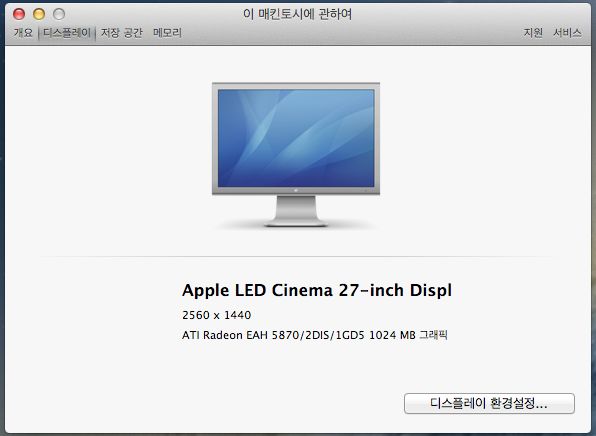Click the Apple LED Cinema 27-inch display name
The height and width of the screenshot is (436, 596).
tap(317, 290)
